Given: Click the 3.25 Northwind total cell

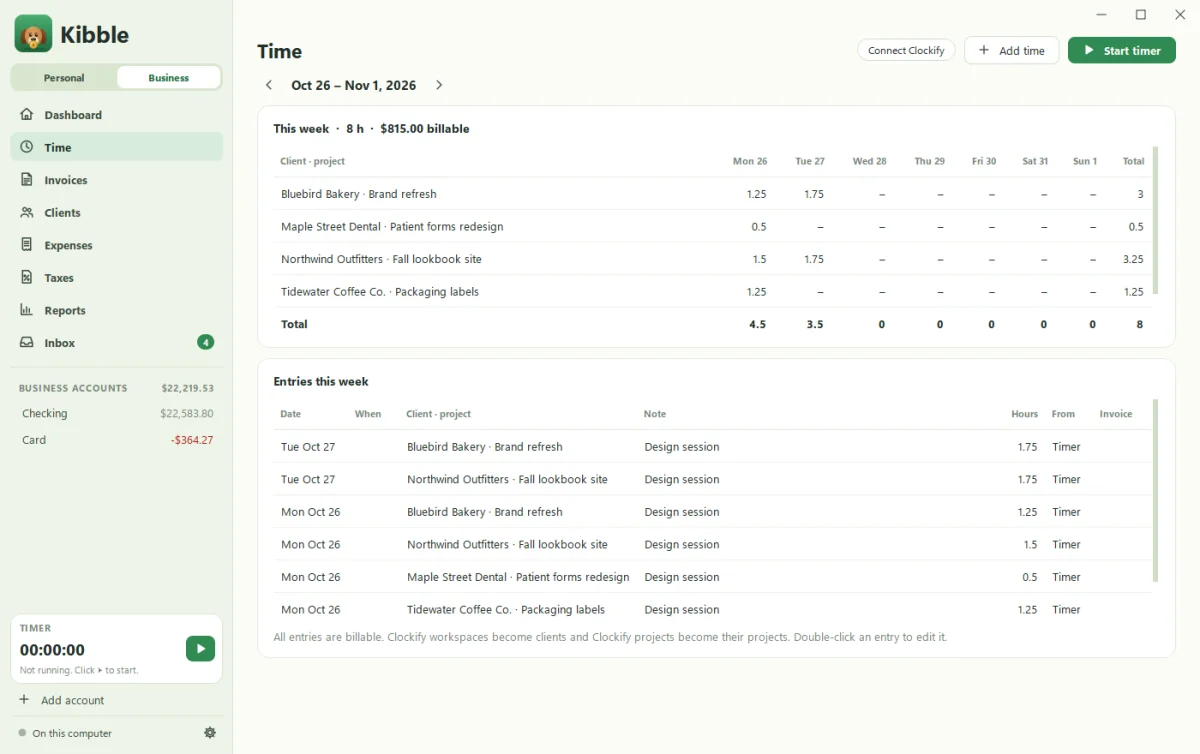Looking at the screenshot, I should pyautogui.click(x=1133, y=259).
